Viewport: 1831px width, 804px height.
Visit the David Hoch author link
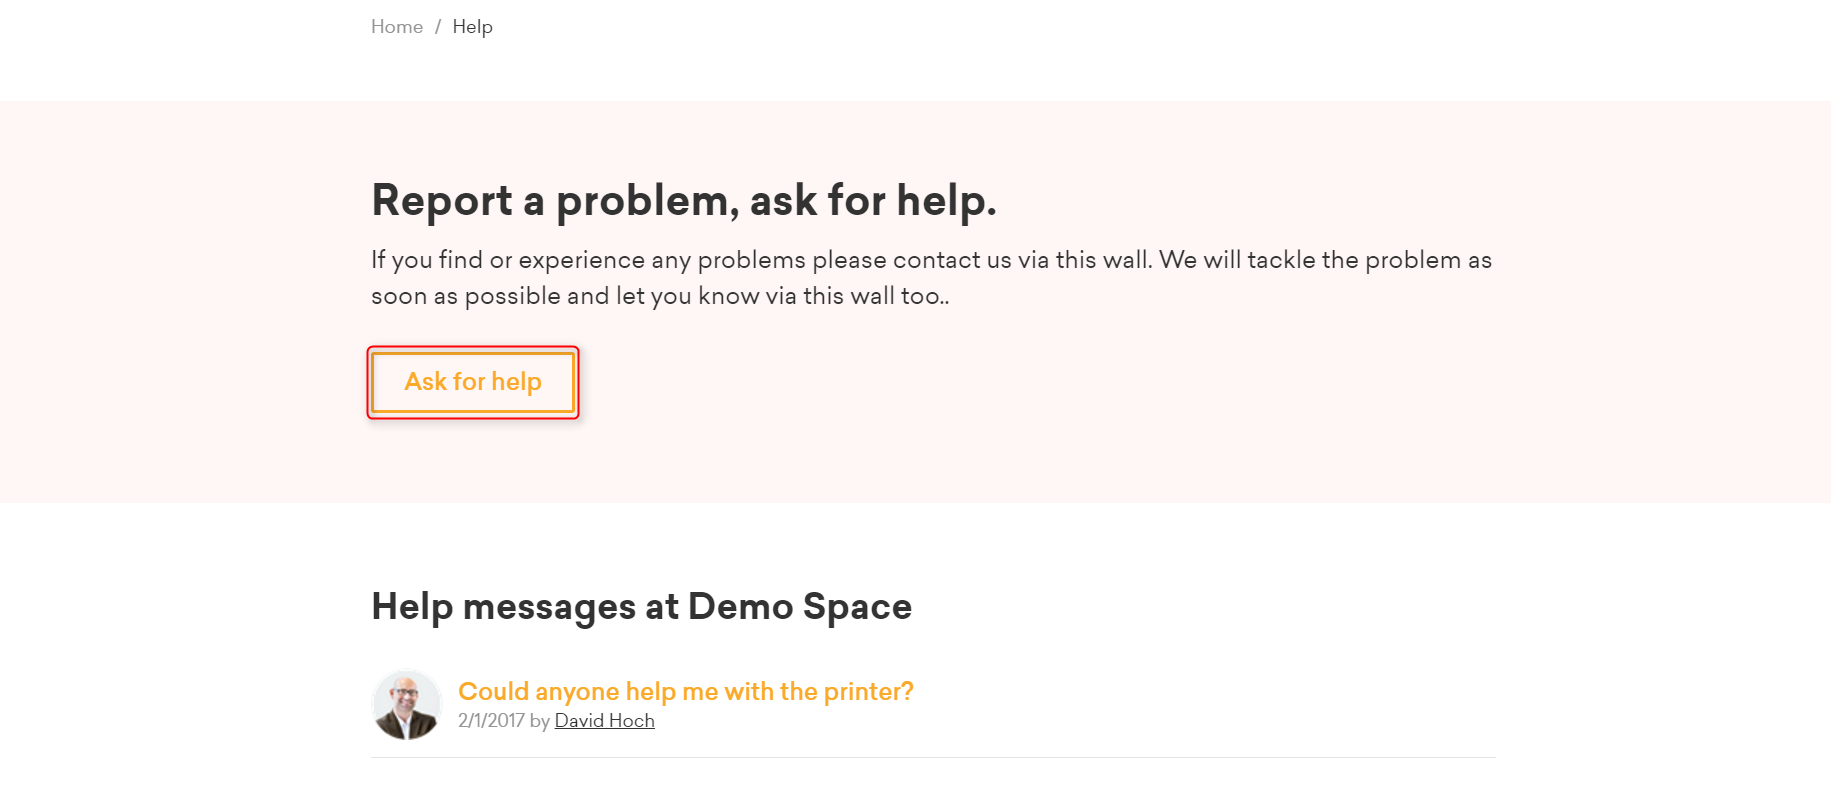[x=604, y=721]
